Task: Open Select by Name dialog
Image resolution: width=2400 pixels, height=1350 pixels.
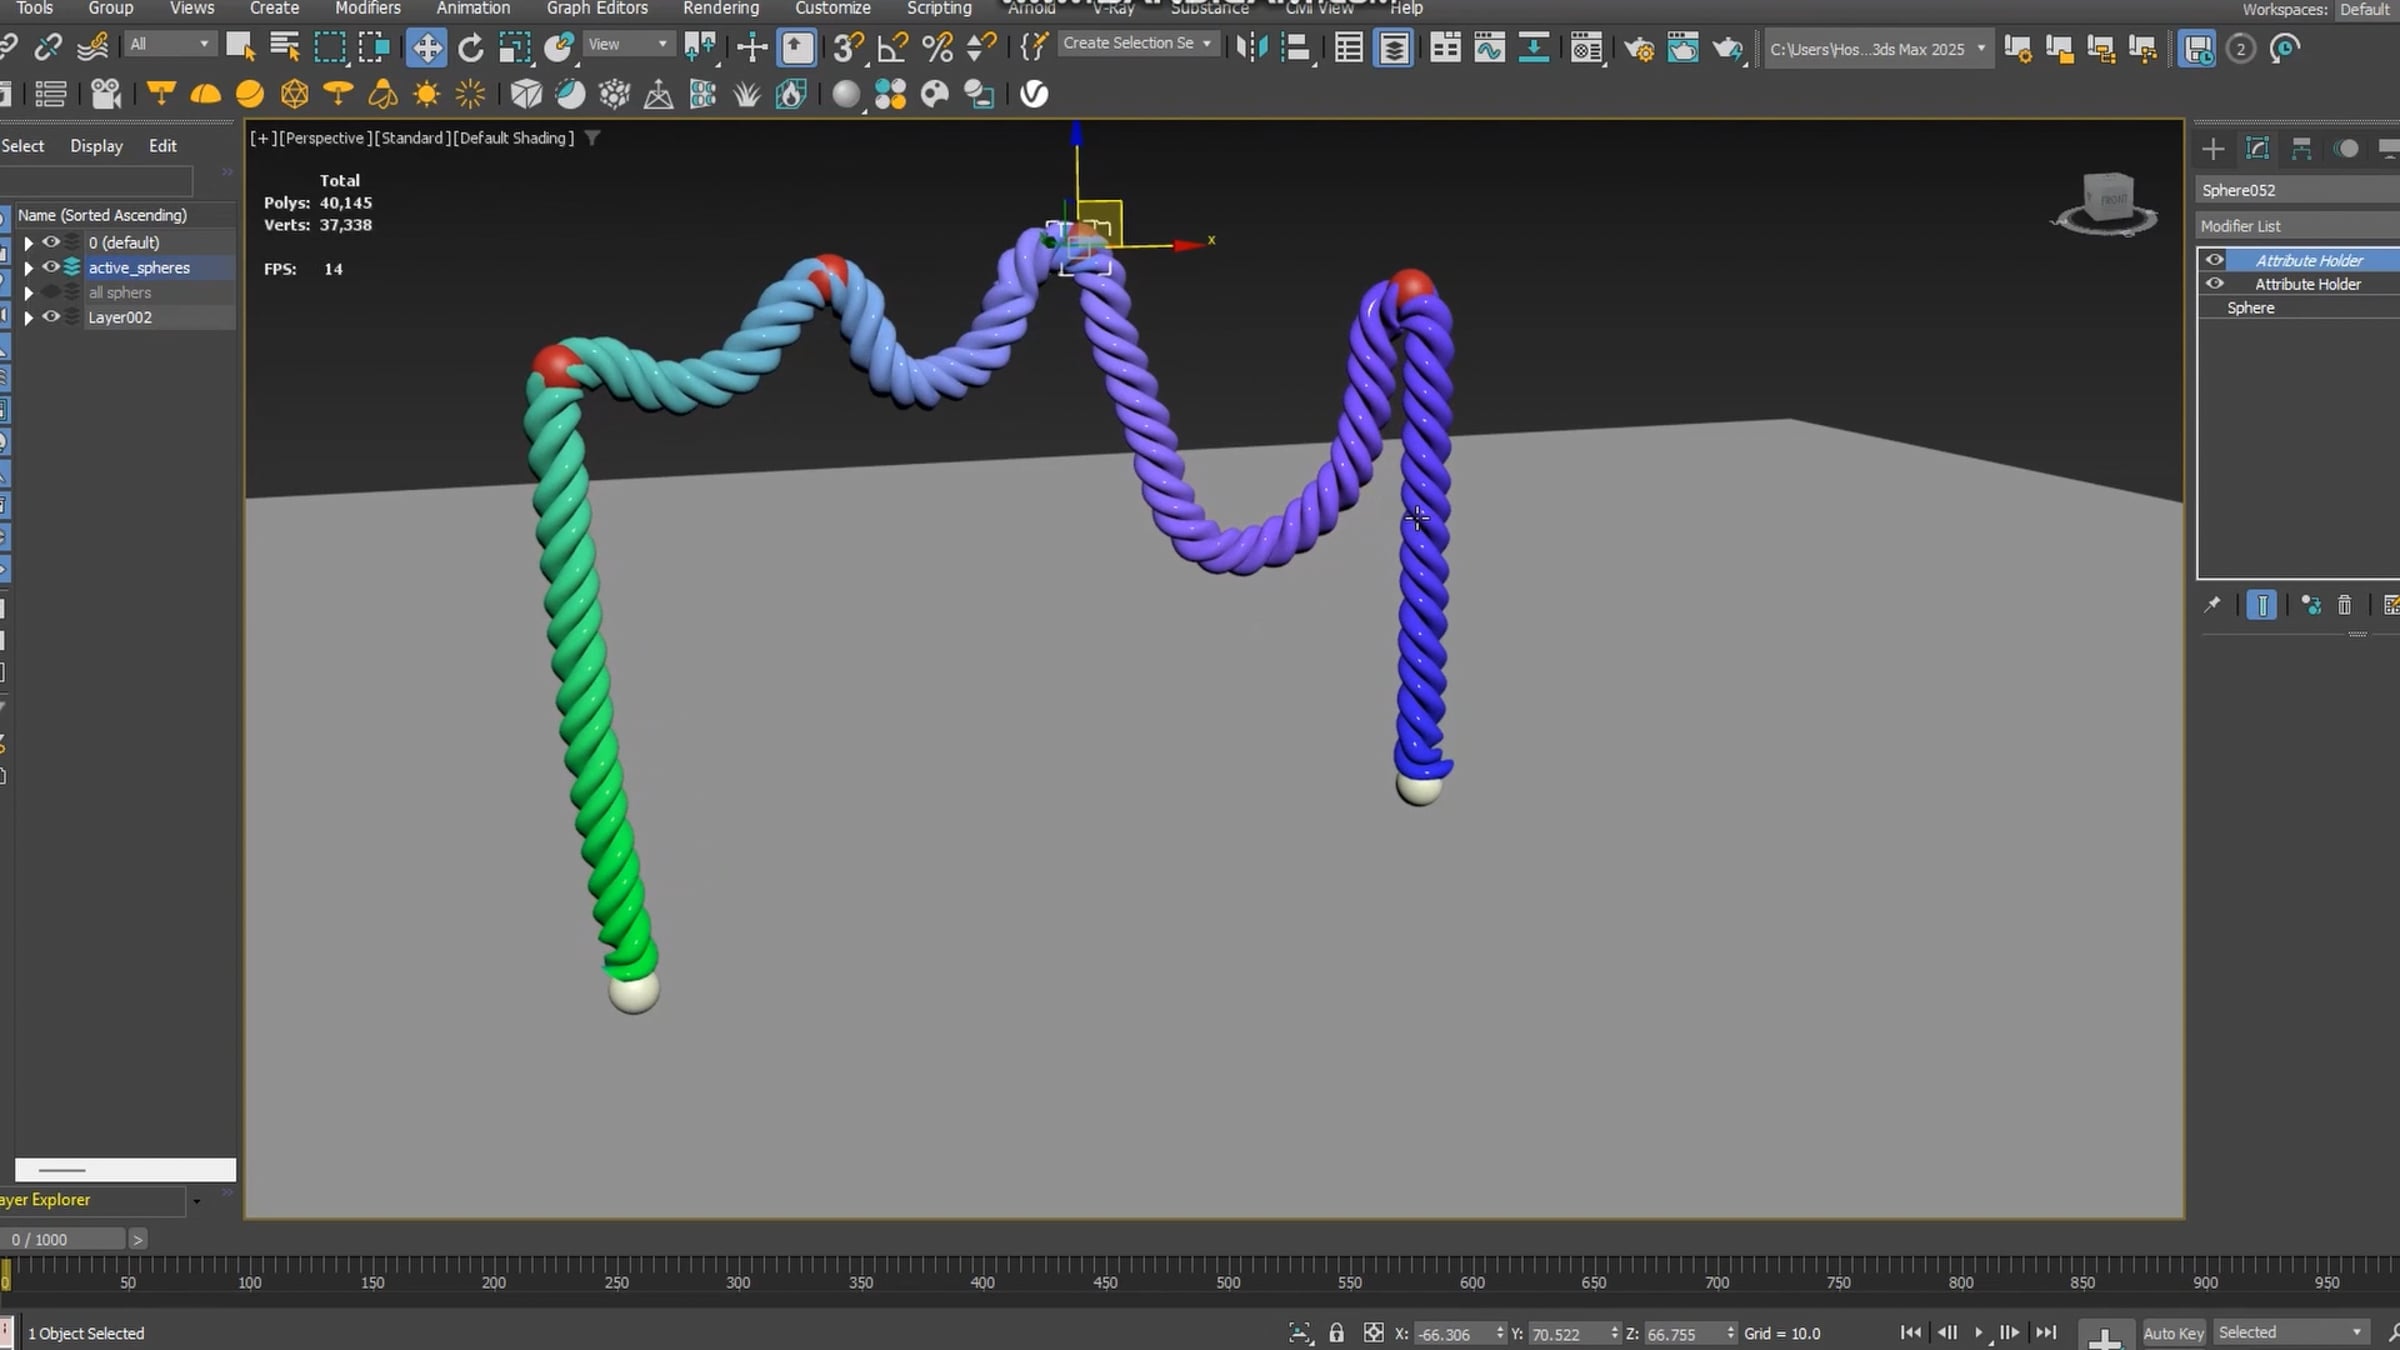Action: pos(285,47)
